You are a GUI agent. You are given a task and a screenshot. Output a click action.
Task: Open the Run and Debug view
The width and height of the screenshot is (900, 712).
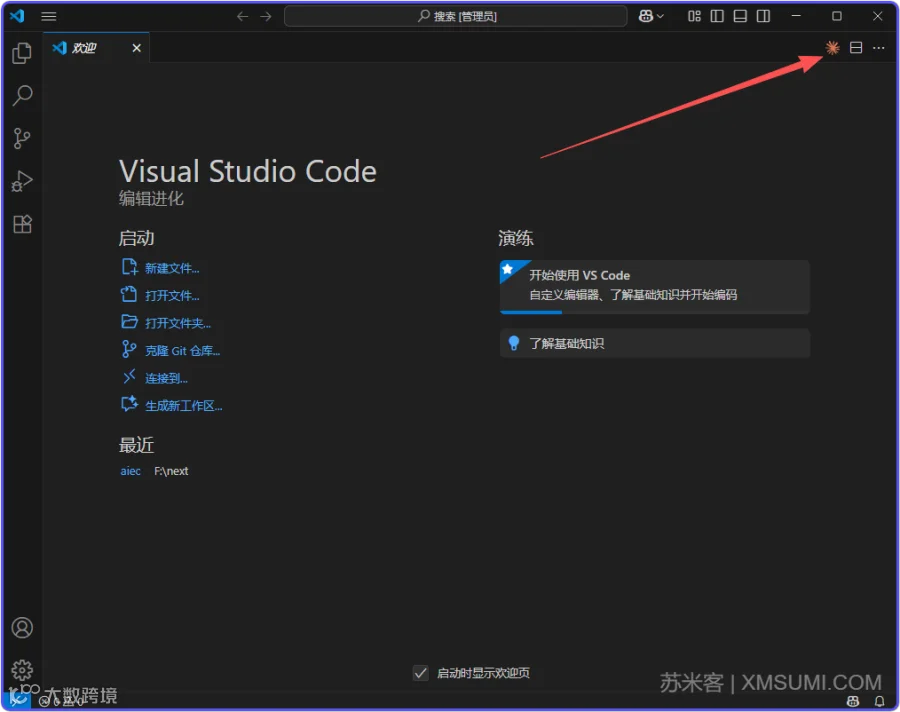[22, 181]
